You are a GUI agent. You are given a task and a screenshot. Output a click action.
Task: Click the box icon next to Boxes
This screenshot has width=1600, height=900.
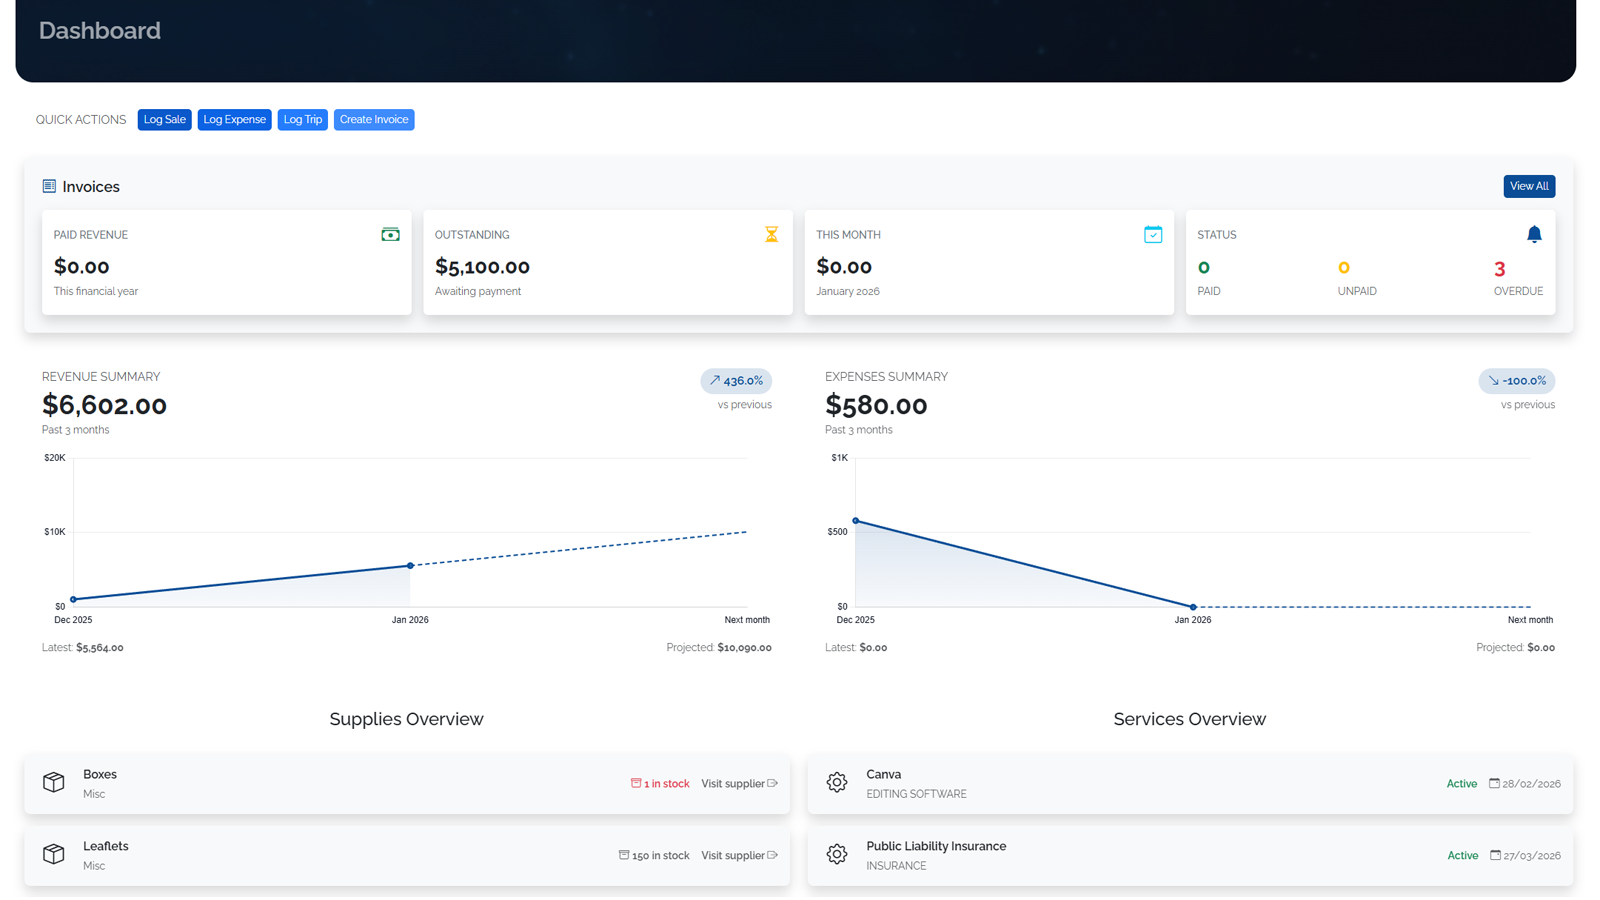[54, 782]
